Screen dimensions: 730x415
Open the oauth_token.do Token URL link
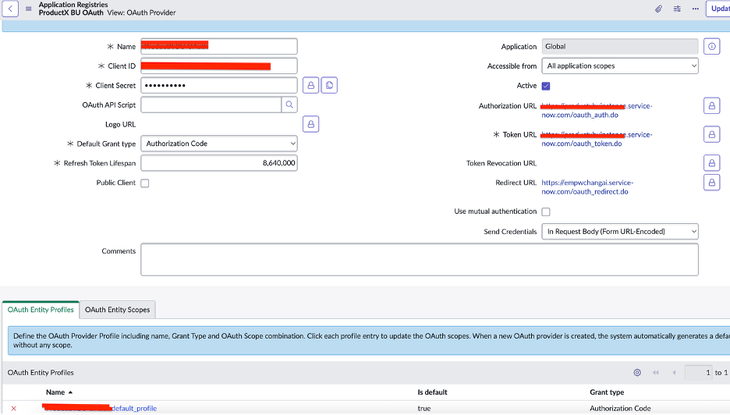tap(597, 139)
